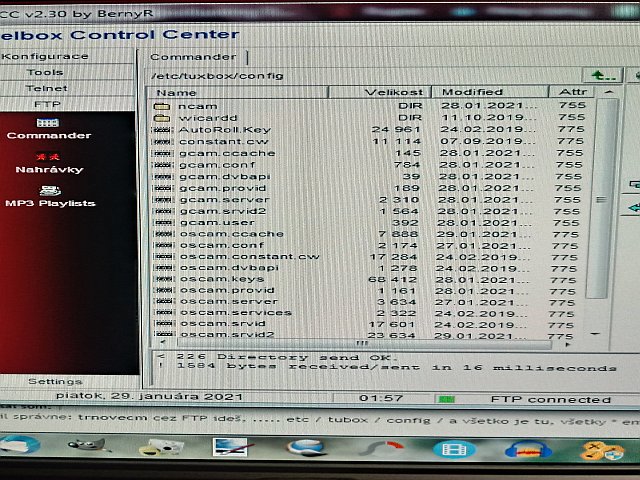This screenshot has height=480, width=640.
Task: Open the picture editor taskbar icon
Action: (x=232, y=447)
